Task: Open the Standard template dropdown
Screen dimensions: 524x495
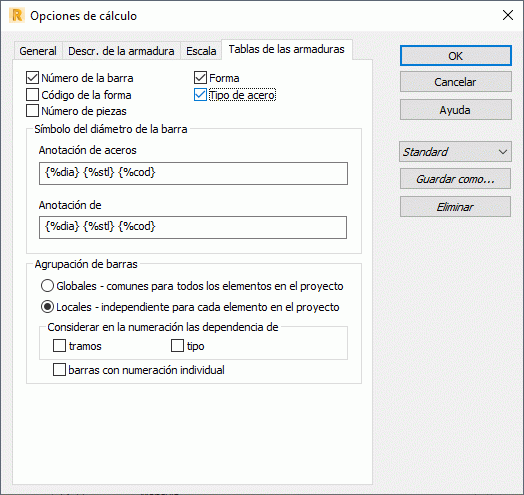Action: tap(455, 152)
